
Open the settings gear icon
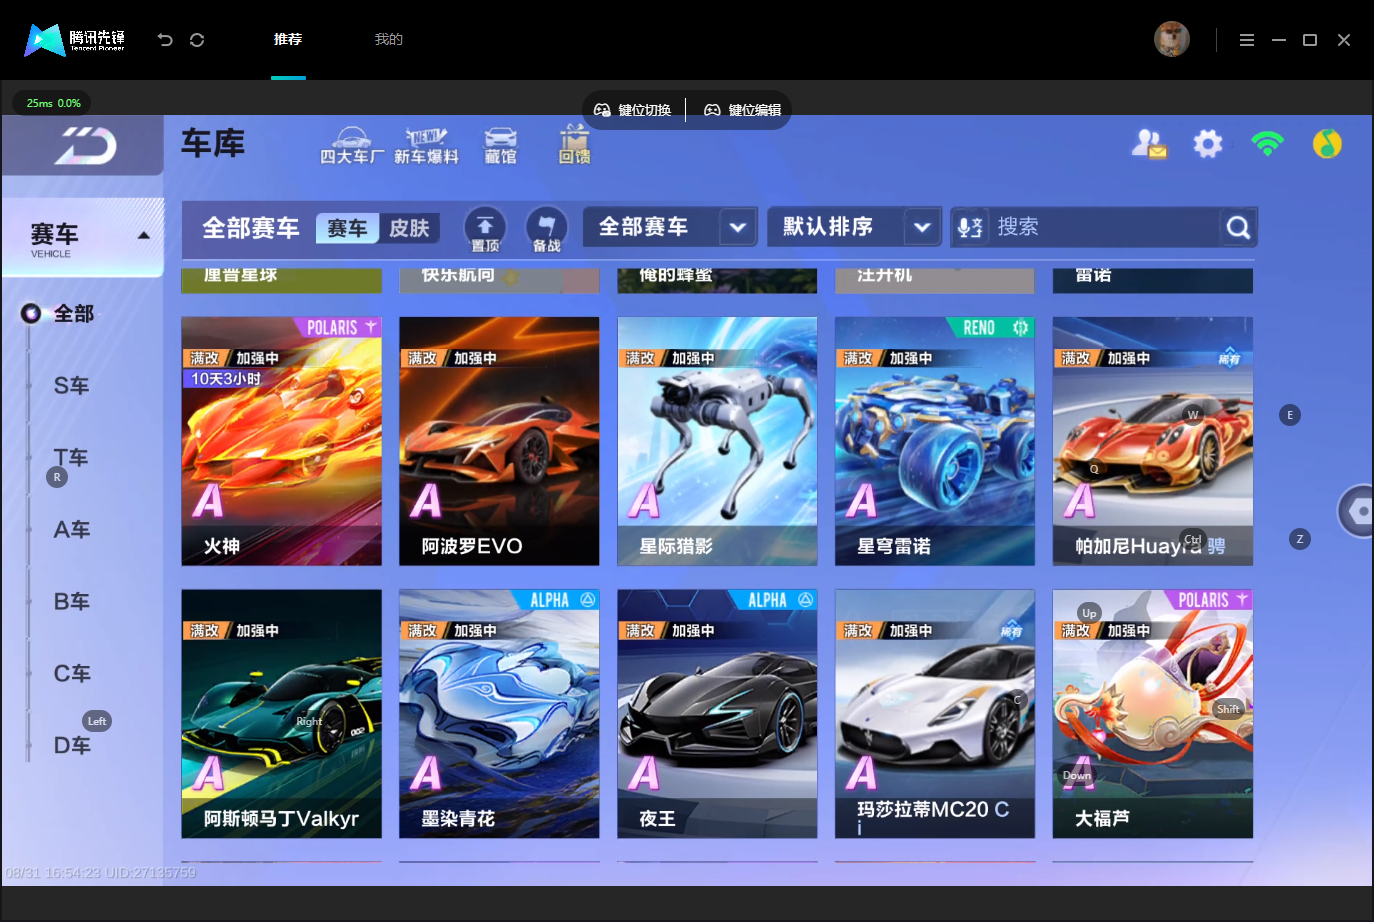1208,144
